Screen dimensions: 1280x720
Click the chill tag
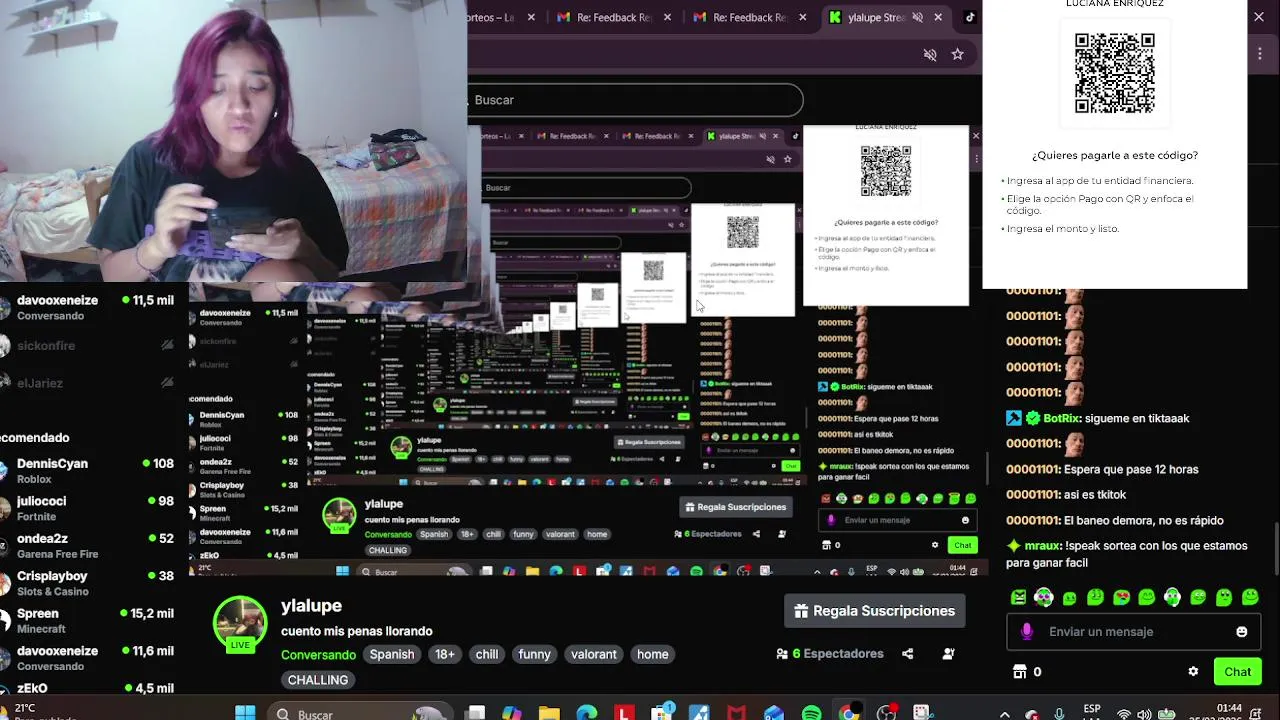click(x=487, y=654)
